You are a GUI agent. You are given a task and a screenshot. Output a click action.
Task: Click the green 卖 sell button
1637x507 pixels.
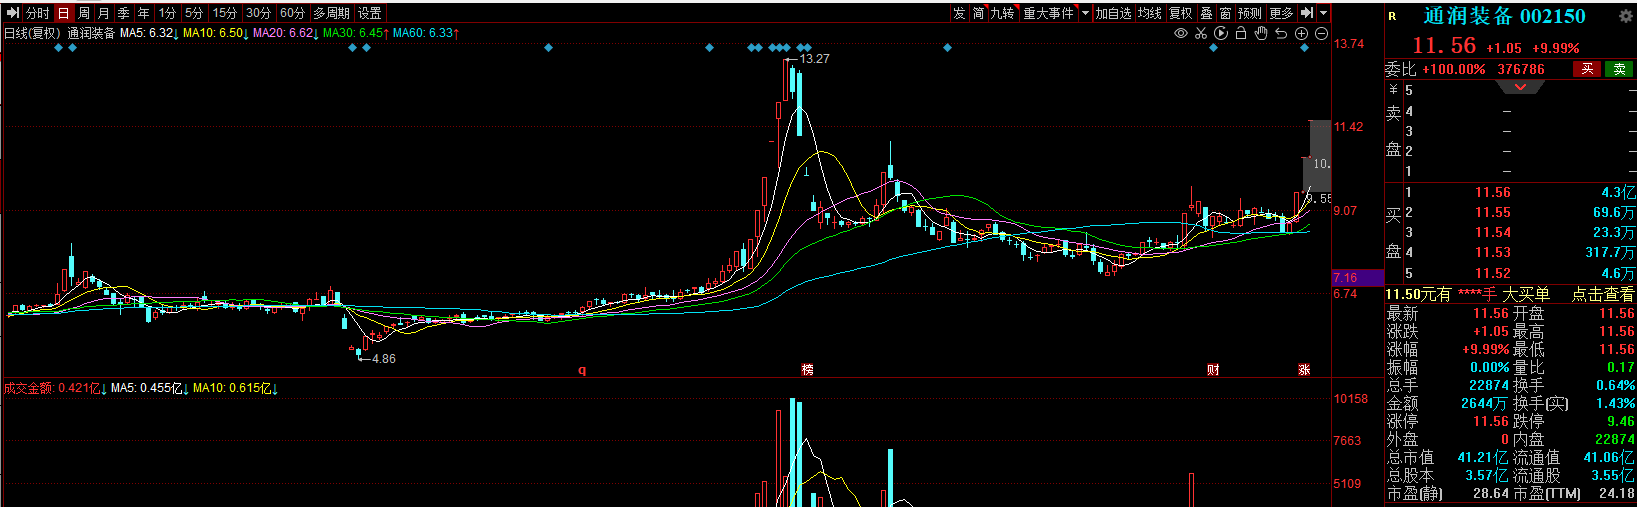1619,69
